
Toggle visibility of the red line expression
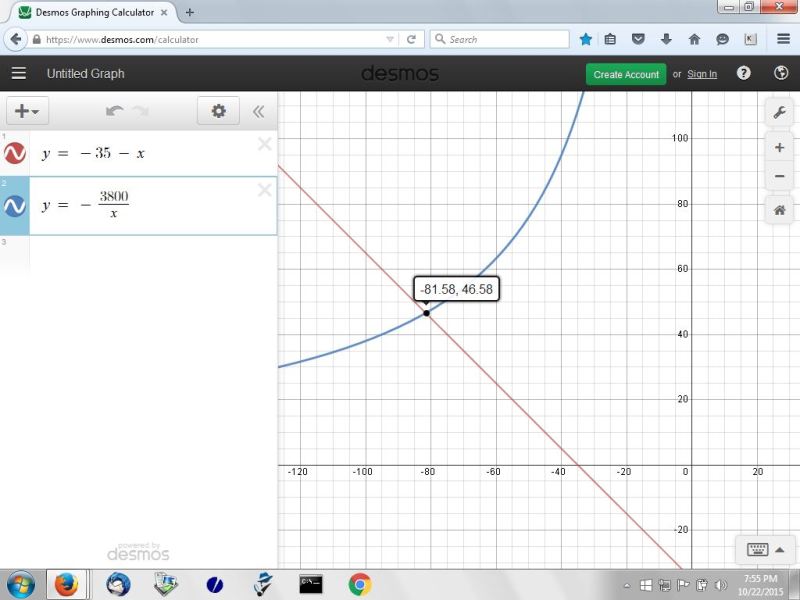point(15,153)
